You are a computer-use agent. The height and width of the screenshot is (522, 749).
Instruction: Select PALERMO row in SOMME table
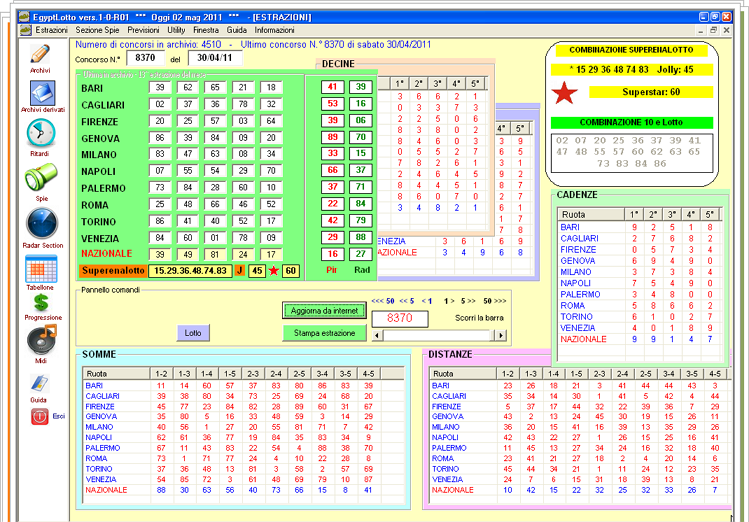pyautogui.click(x=244, y=448)
